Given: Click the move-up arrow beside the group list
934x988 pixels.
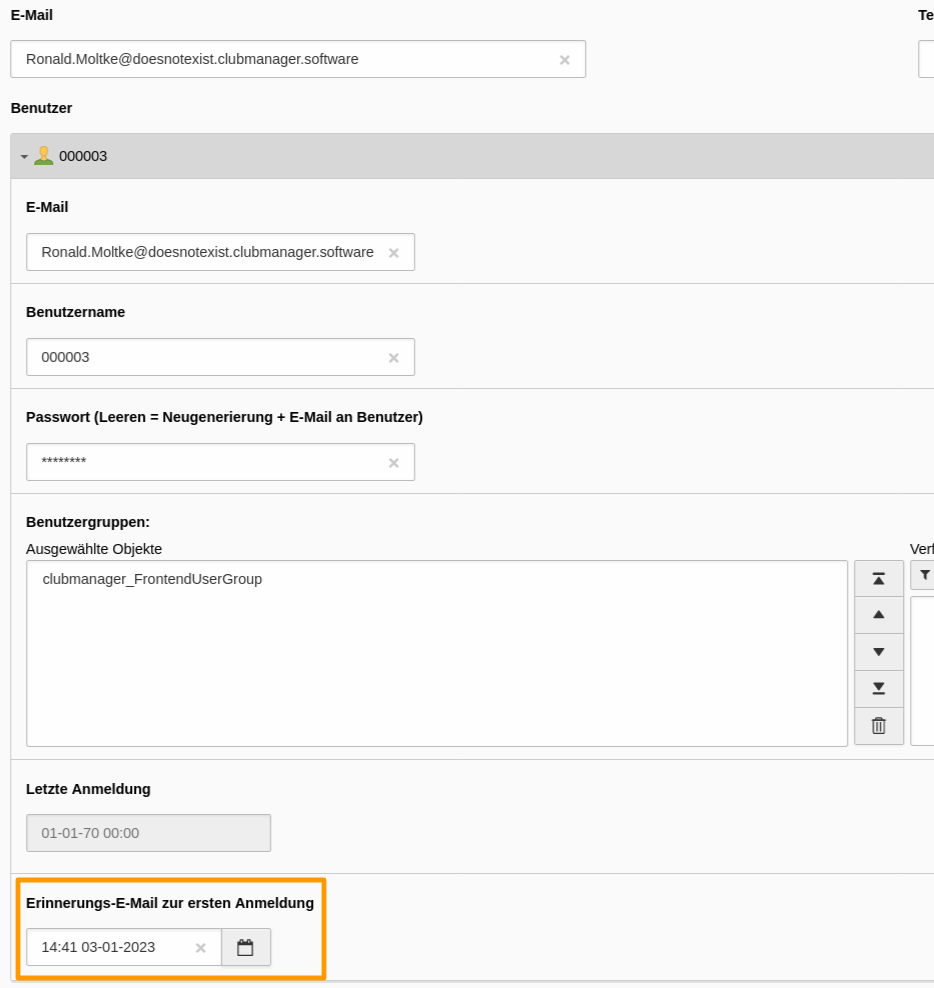Looking at the screenshot, I should coord(878,614).
